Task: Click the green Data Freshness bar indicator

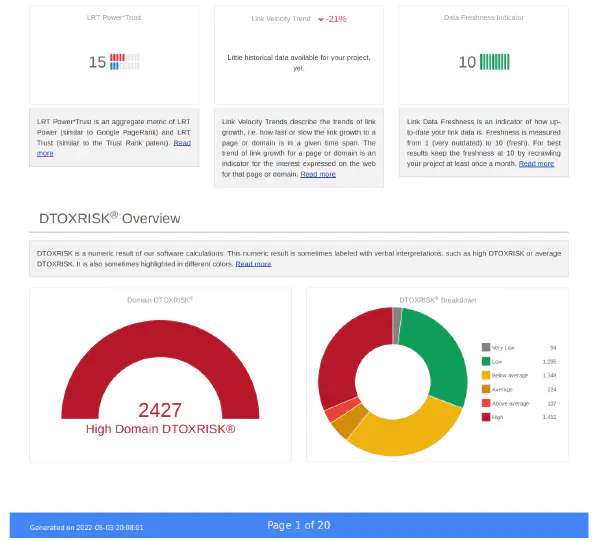Action: click(x=495, y=62)
